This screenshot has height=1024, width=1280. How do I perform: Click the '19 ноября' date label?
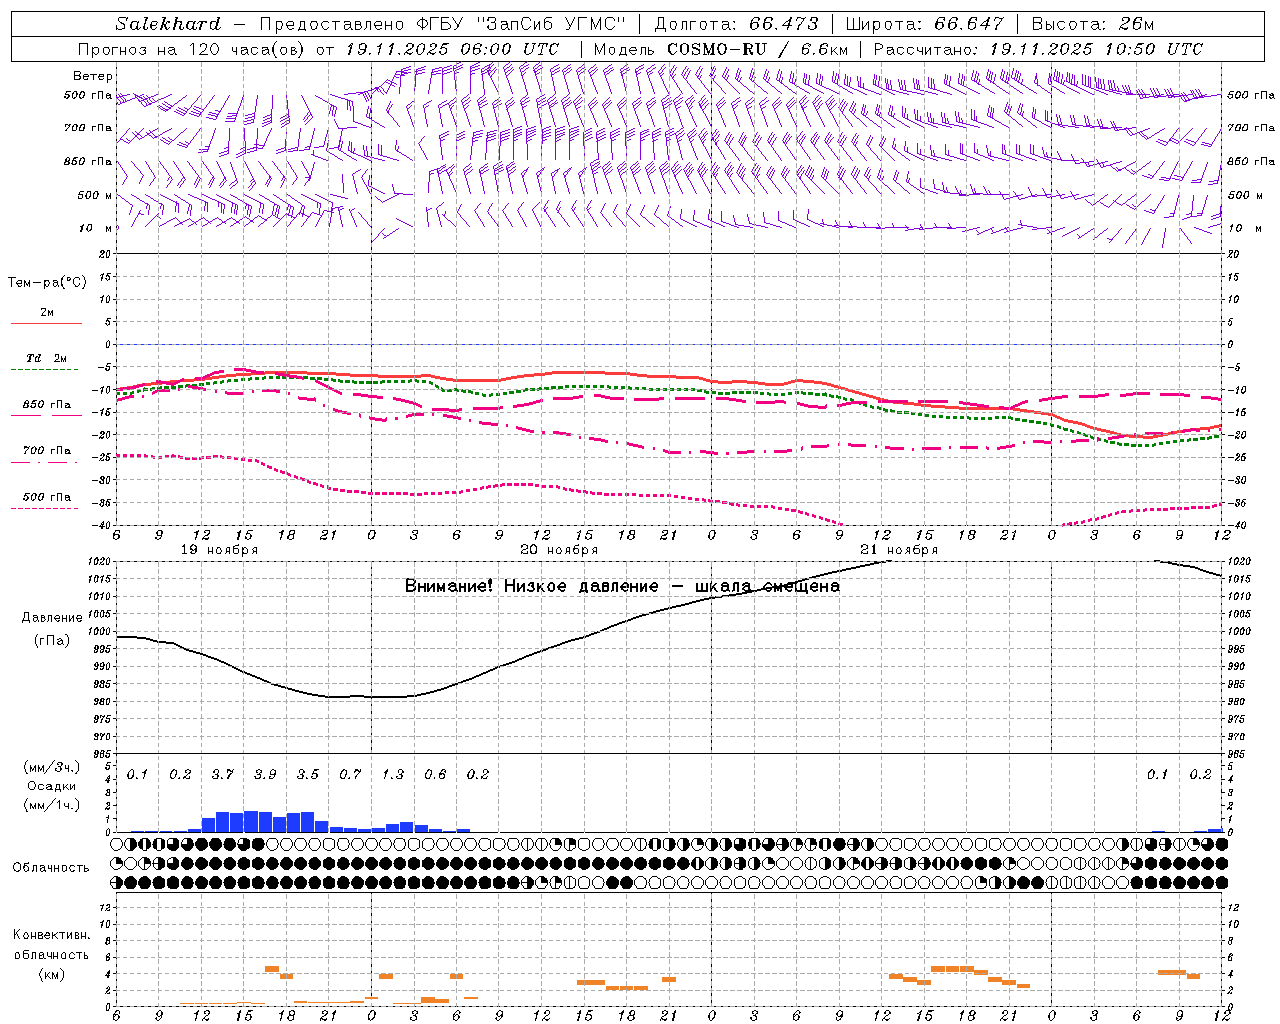tap(219, 550)
